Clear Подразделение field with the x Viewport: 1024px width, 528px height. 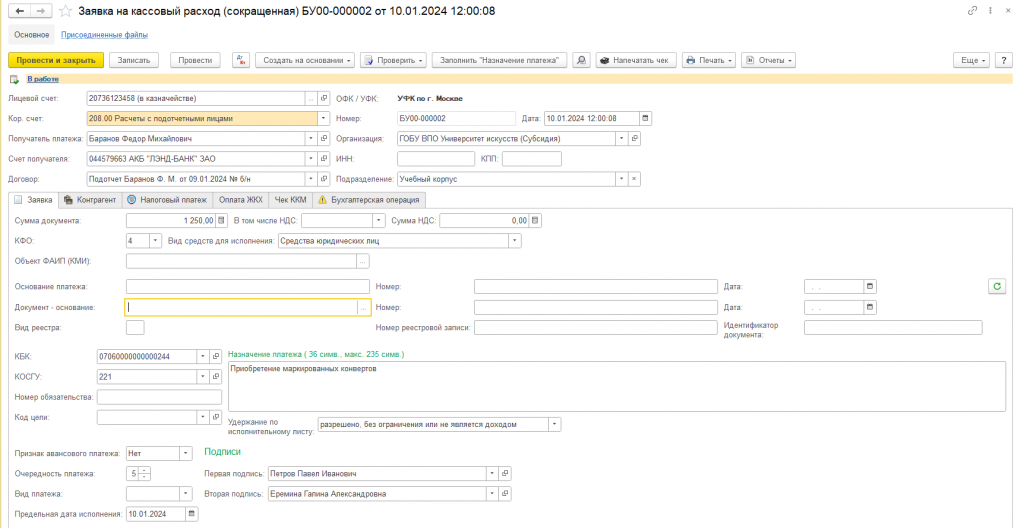click(634, 179)
